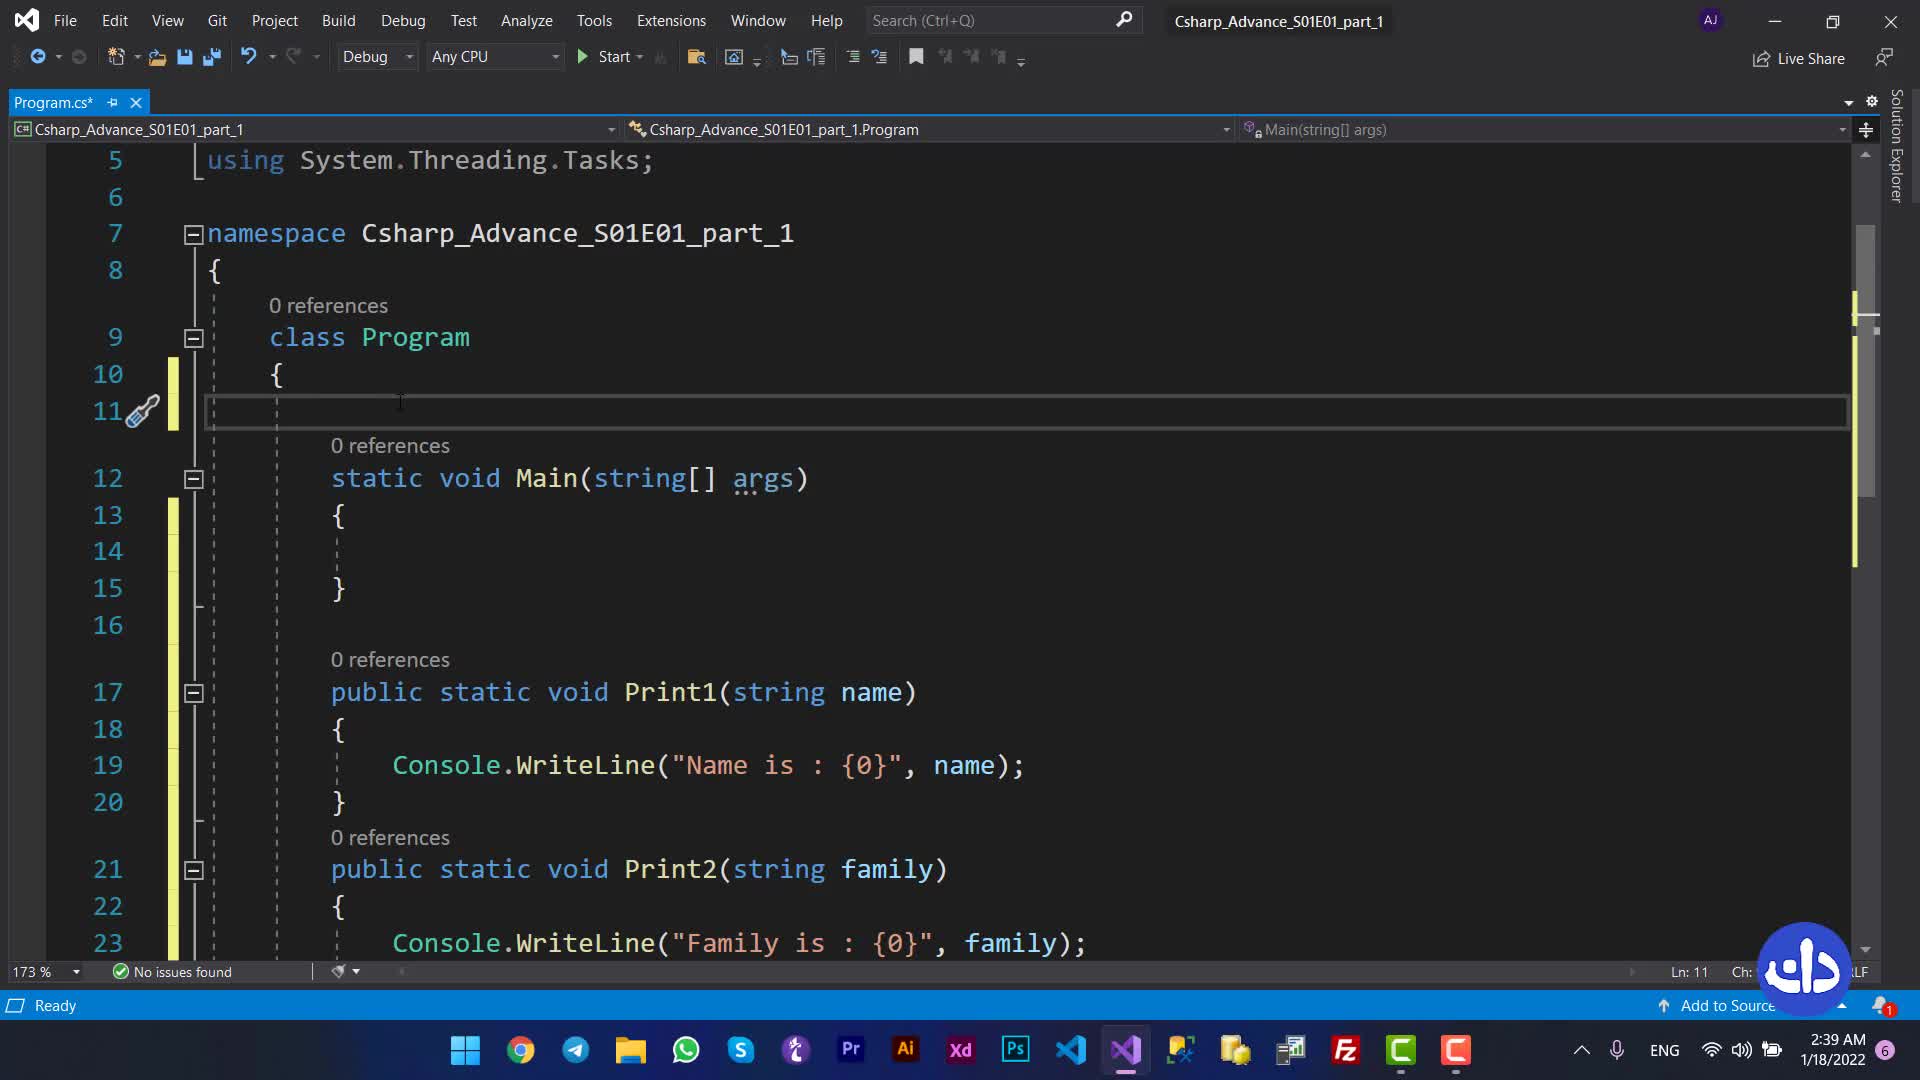Open Find in Files icon
This screenshot has height=1080, width=1920.
point(697,57)
